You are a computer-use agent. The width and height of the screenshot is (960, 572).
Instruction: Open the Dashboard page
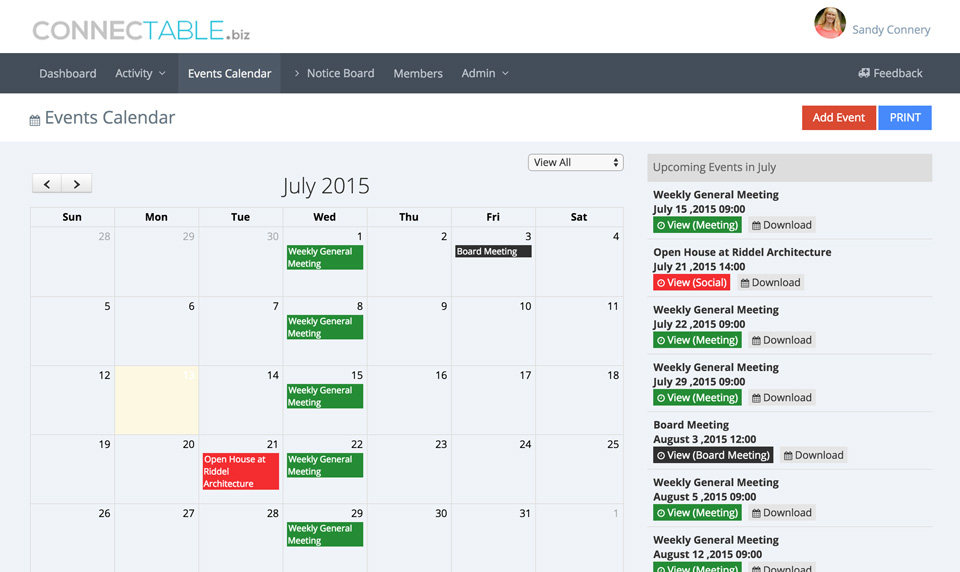[x=68, y=73]
